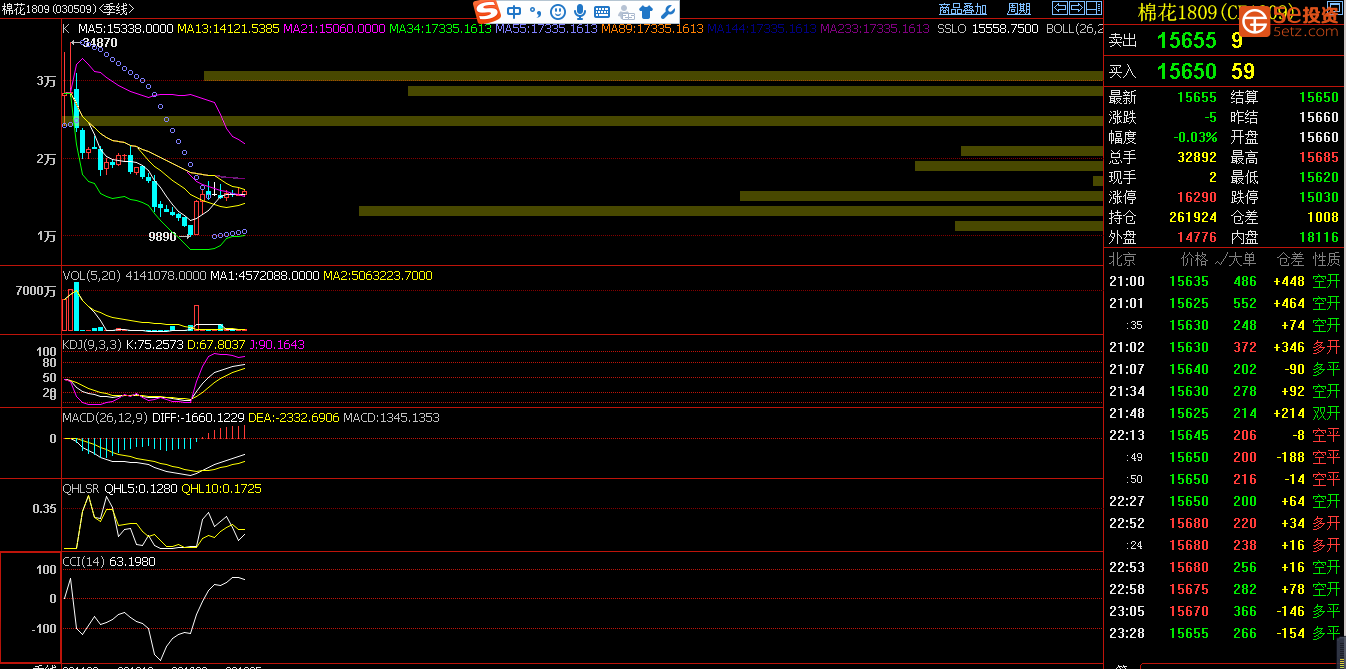Image resolution: width=1346 pixels, height=669 pixels.
Task: Open the Sogou skin shirt icon
Action: (x=646, y=12)
